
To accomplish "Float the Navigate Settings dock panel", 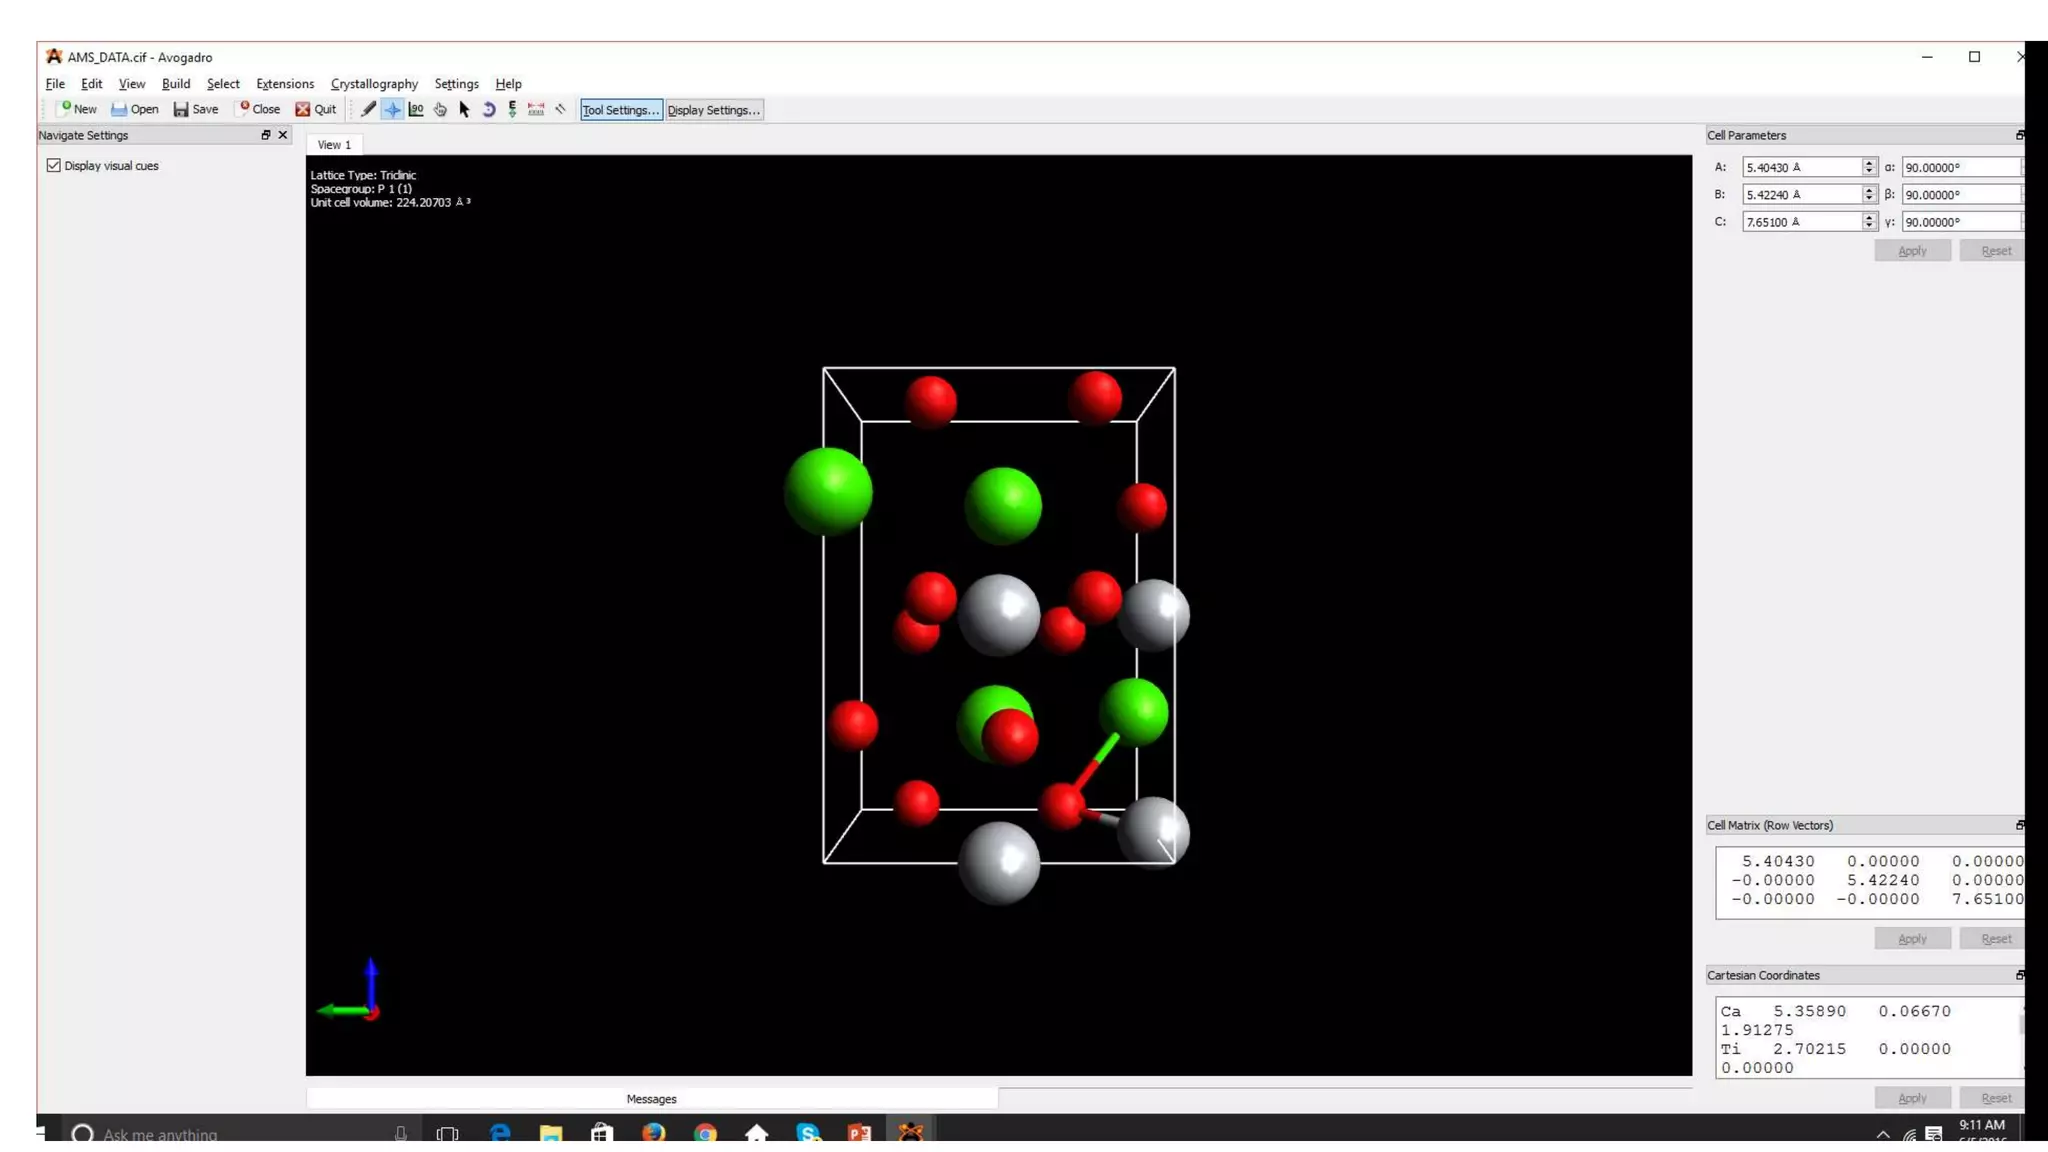I will (266, 135).
